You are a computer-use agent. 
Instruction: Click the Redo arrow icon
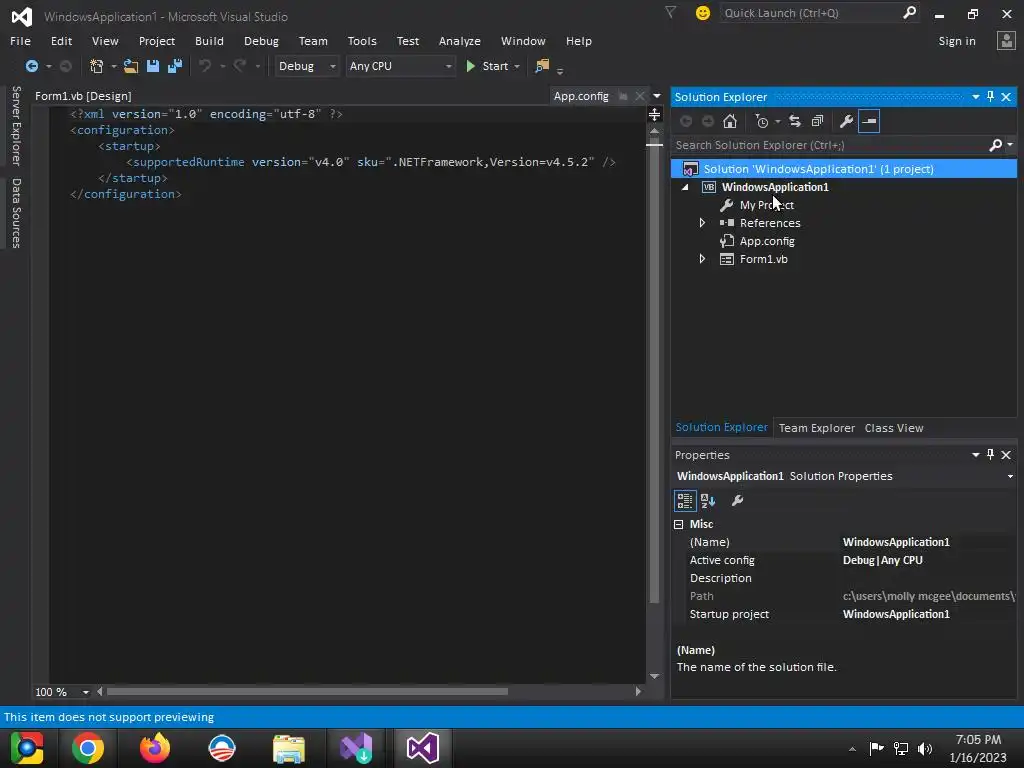pos(240,66)
